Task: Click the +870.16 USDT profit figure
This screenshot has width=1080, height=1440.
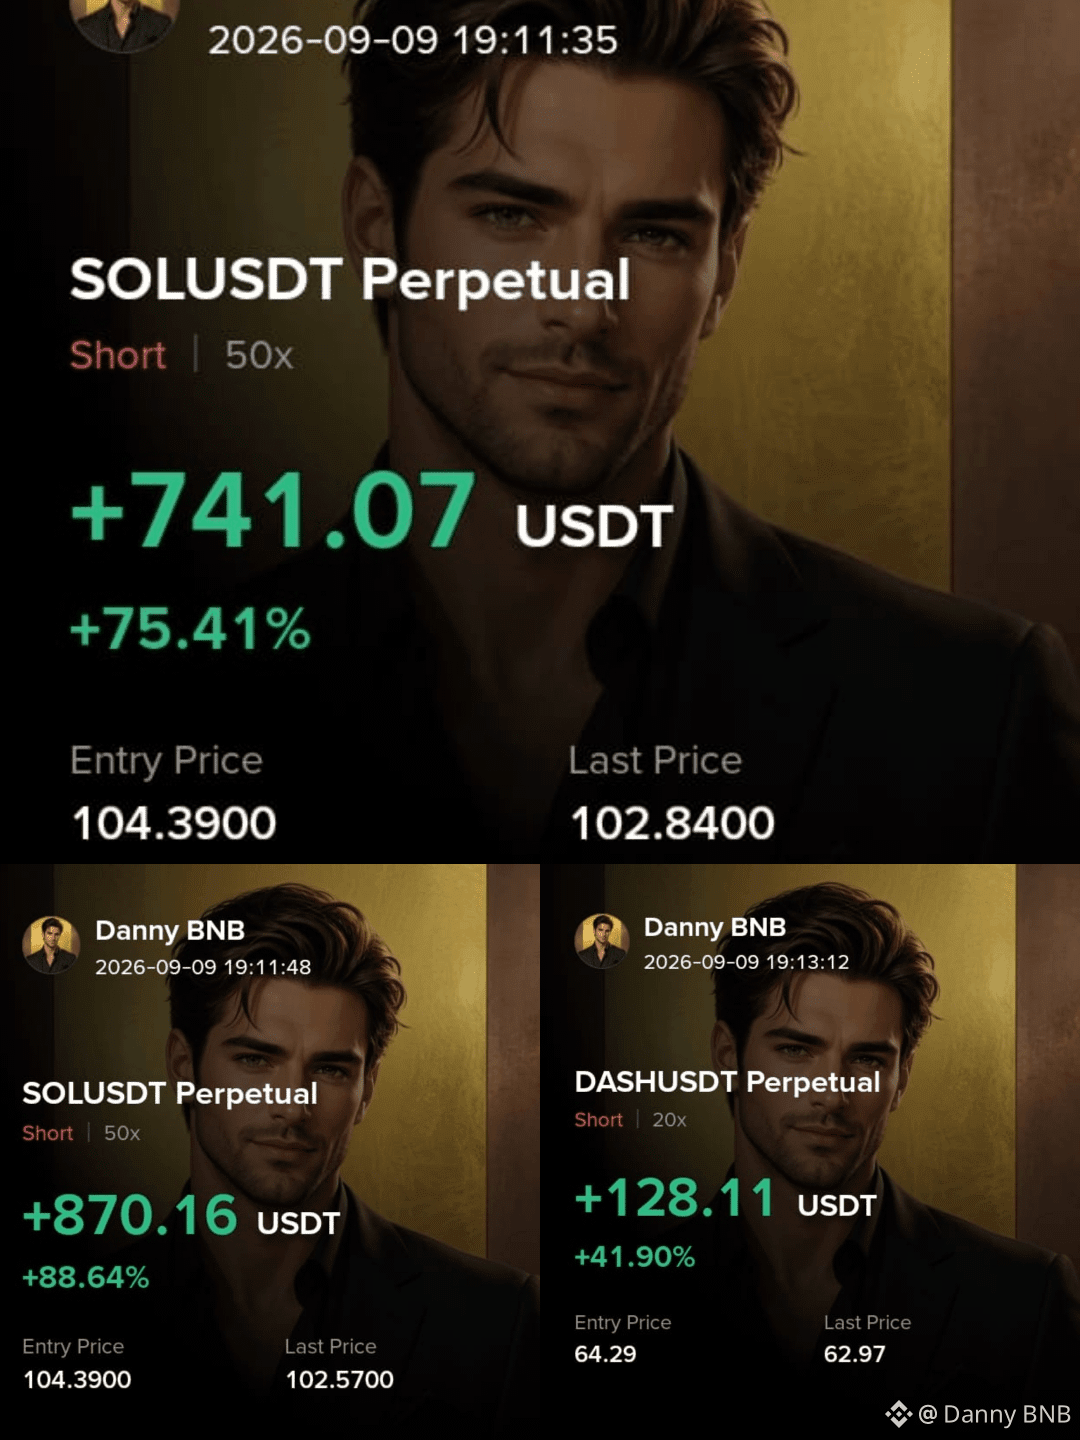Action: click(x=181, y=1216)
